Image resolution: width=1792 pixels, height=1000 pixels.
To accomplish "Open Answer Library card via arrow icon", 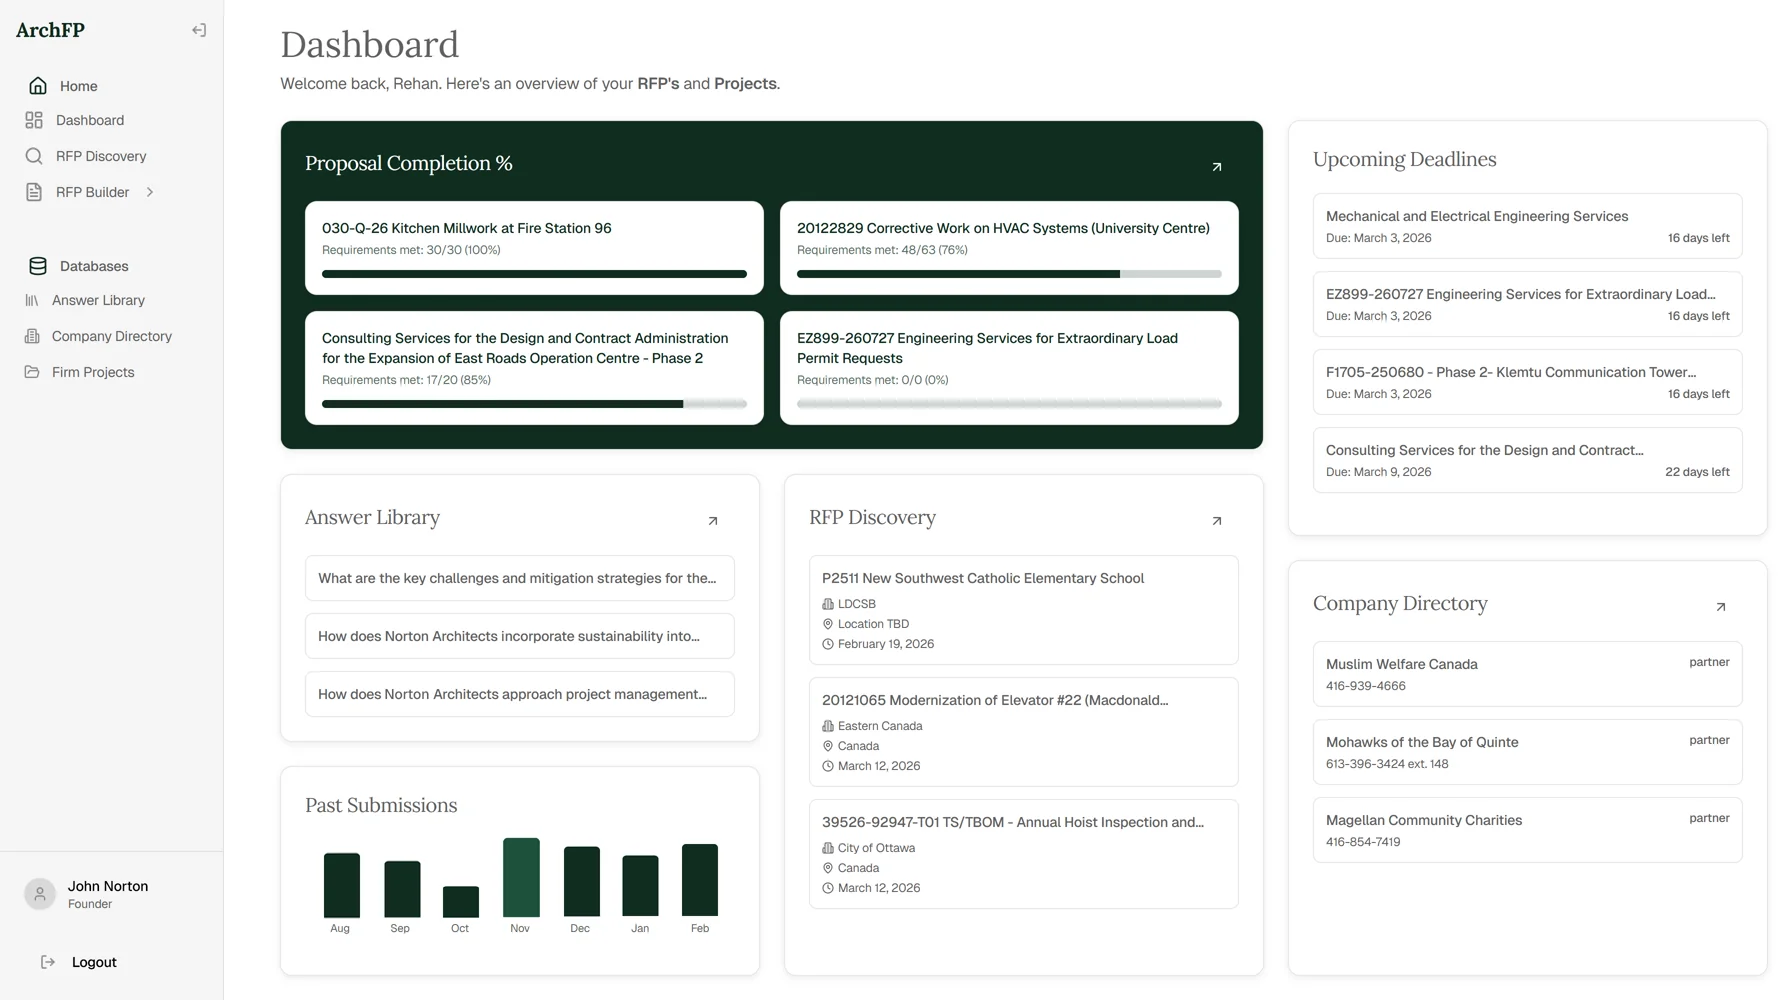I will (713, 521).
